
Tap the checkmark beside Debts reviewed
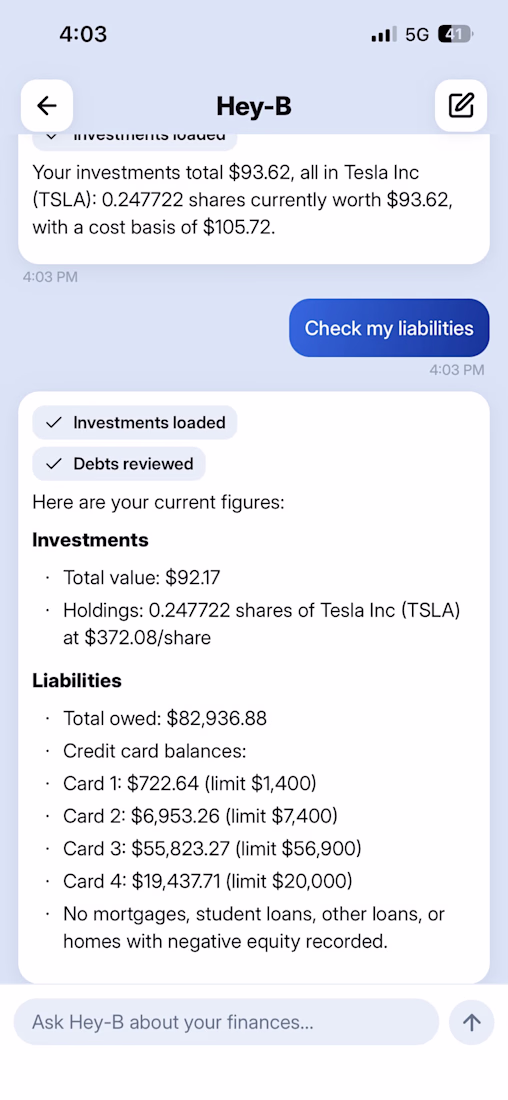pos(53,464)
